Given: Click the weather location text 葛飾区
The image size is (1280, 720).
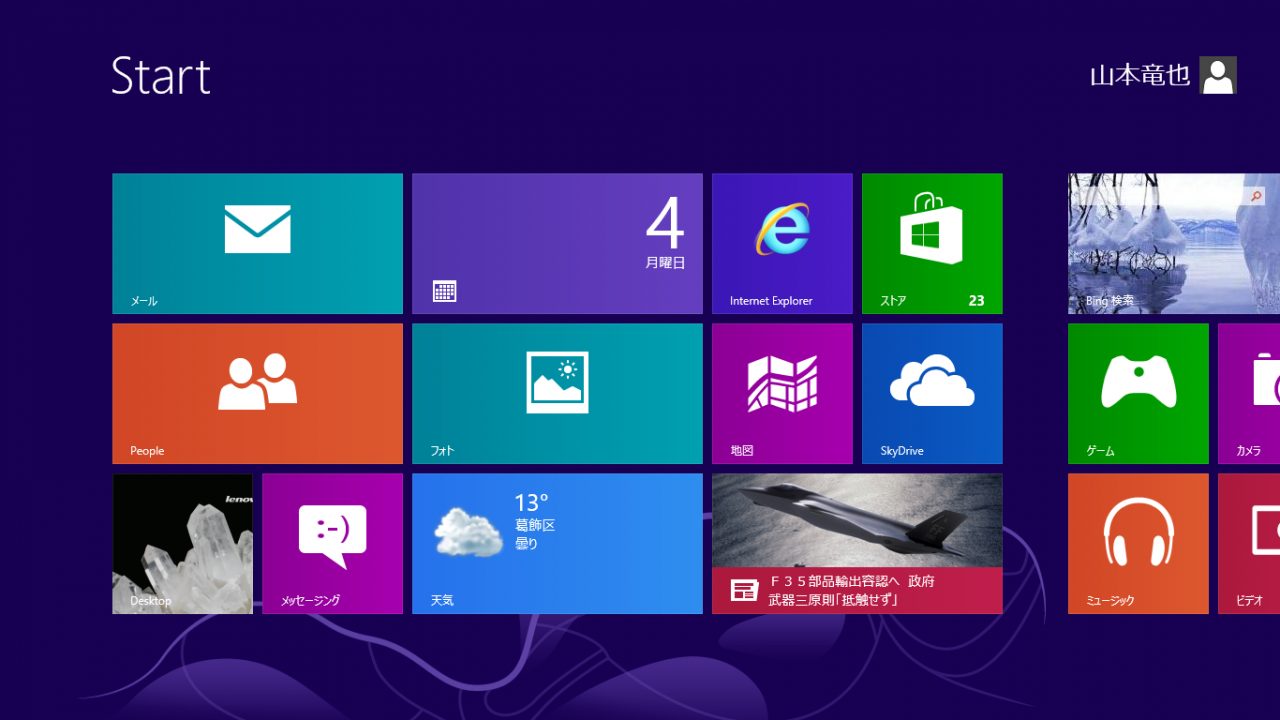Looking at the screenshot, I should [x=535, y=525].
